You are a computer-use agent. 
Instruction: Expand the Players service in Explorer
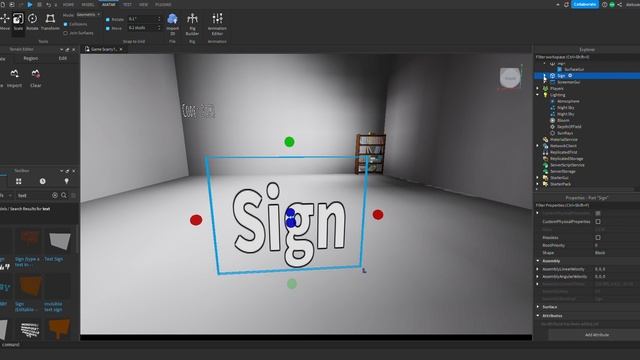click(x=538, y=89)
